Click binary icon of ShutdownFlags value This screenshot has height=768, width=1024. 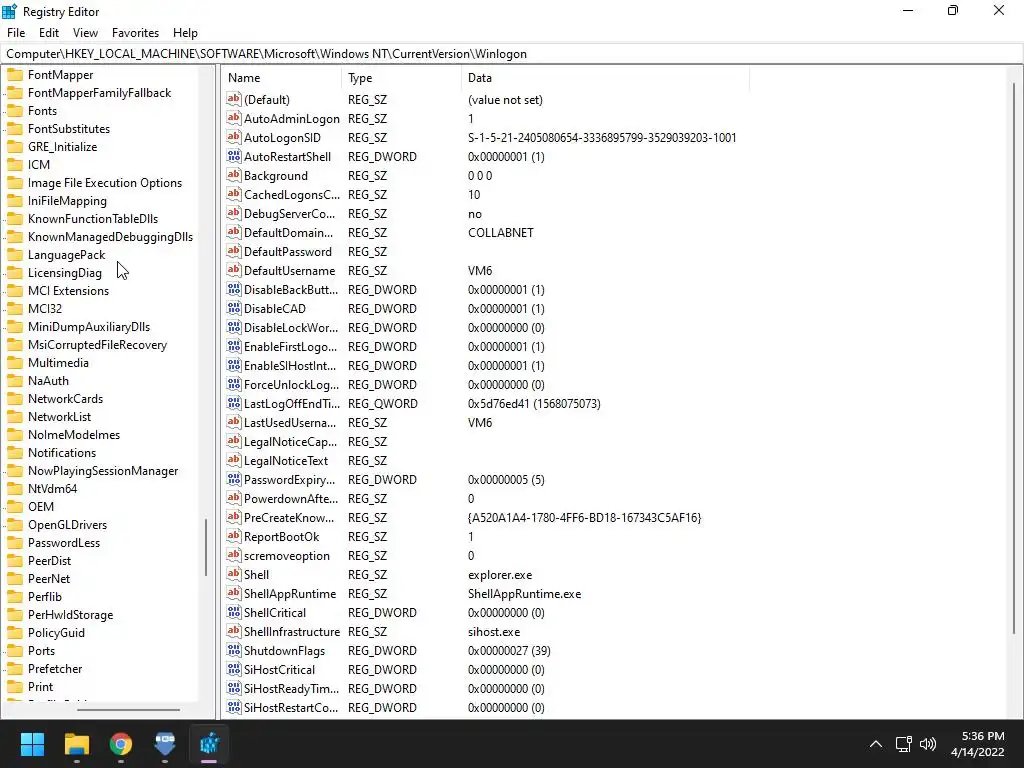click(234, 650)
